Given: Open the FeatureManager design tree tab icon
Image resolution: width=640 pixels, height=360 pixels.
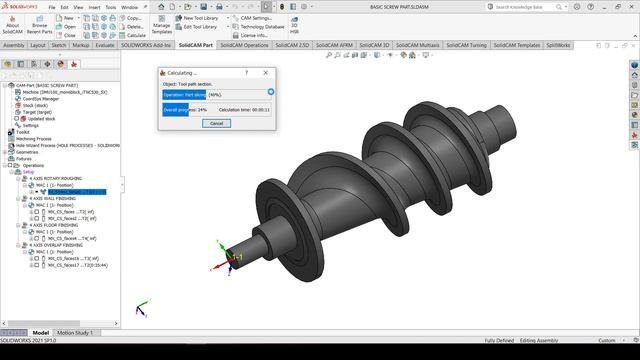Looking at the screenshot, I should click(x=7, y=64).
